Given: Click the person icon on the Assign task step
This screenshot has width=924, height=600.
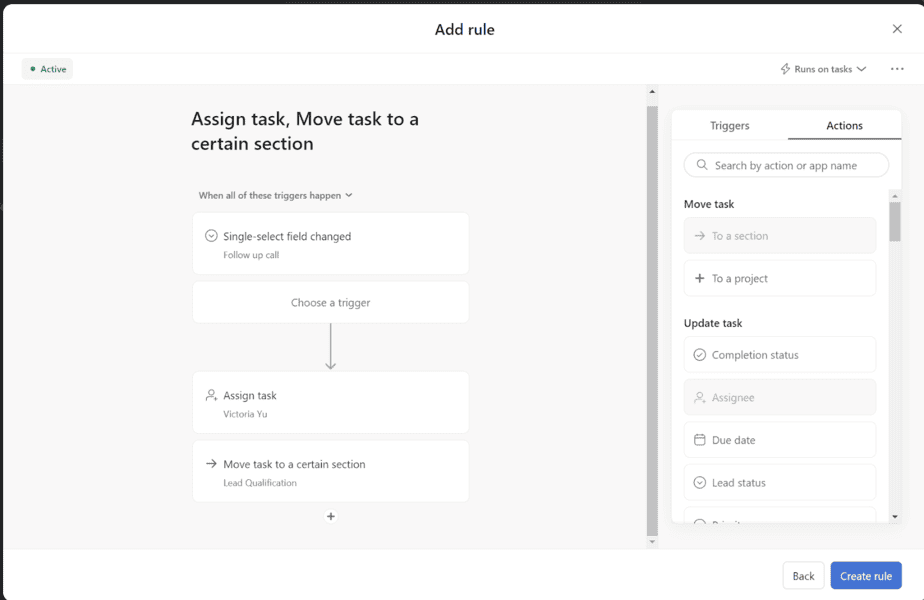Looking at the screenshot, I should (211, 394).
